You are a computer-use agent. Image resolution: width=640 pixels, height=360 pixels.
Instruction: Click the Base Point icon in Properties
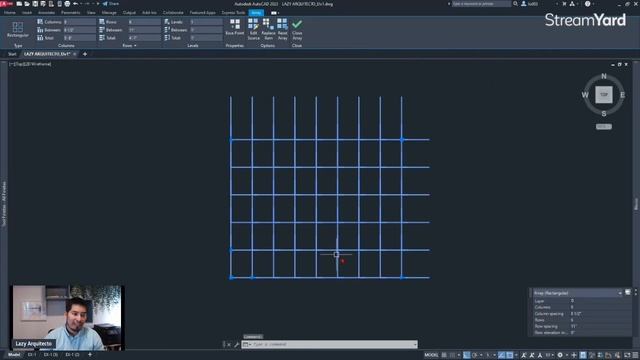pos(235,24)
